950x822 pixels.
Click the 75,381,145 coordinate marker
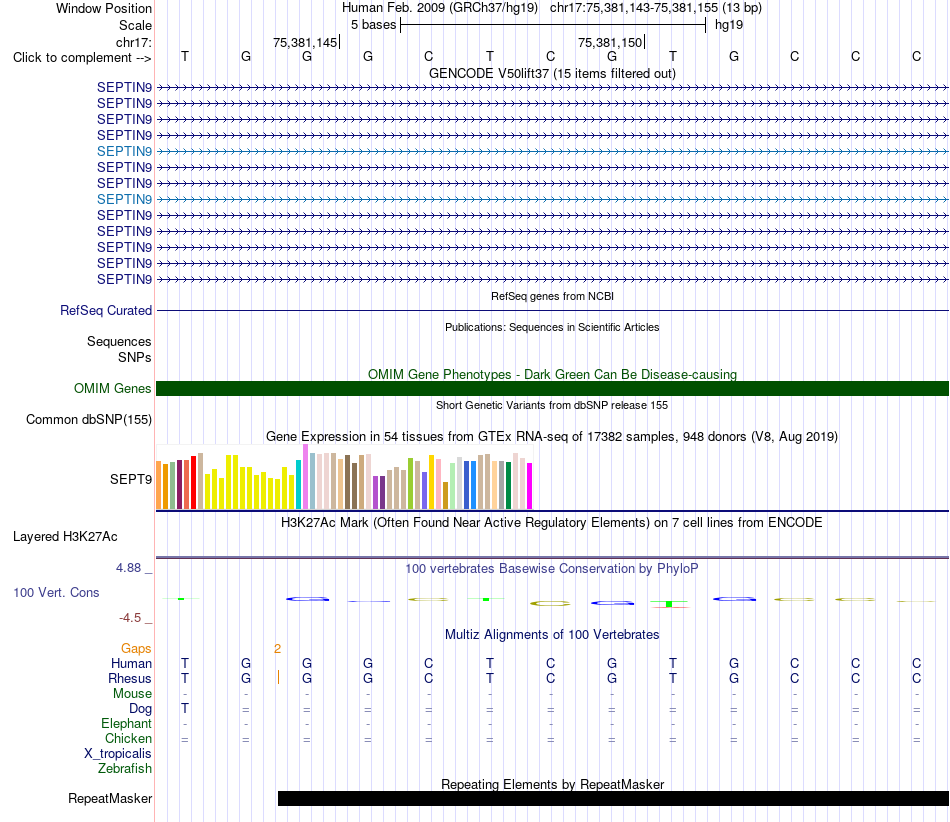coord(305,42)
